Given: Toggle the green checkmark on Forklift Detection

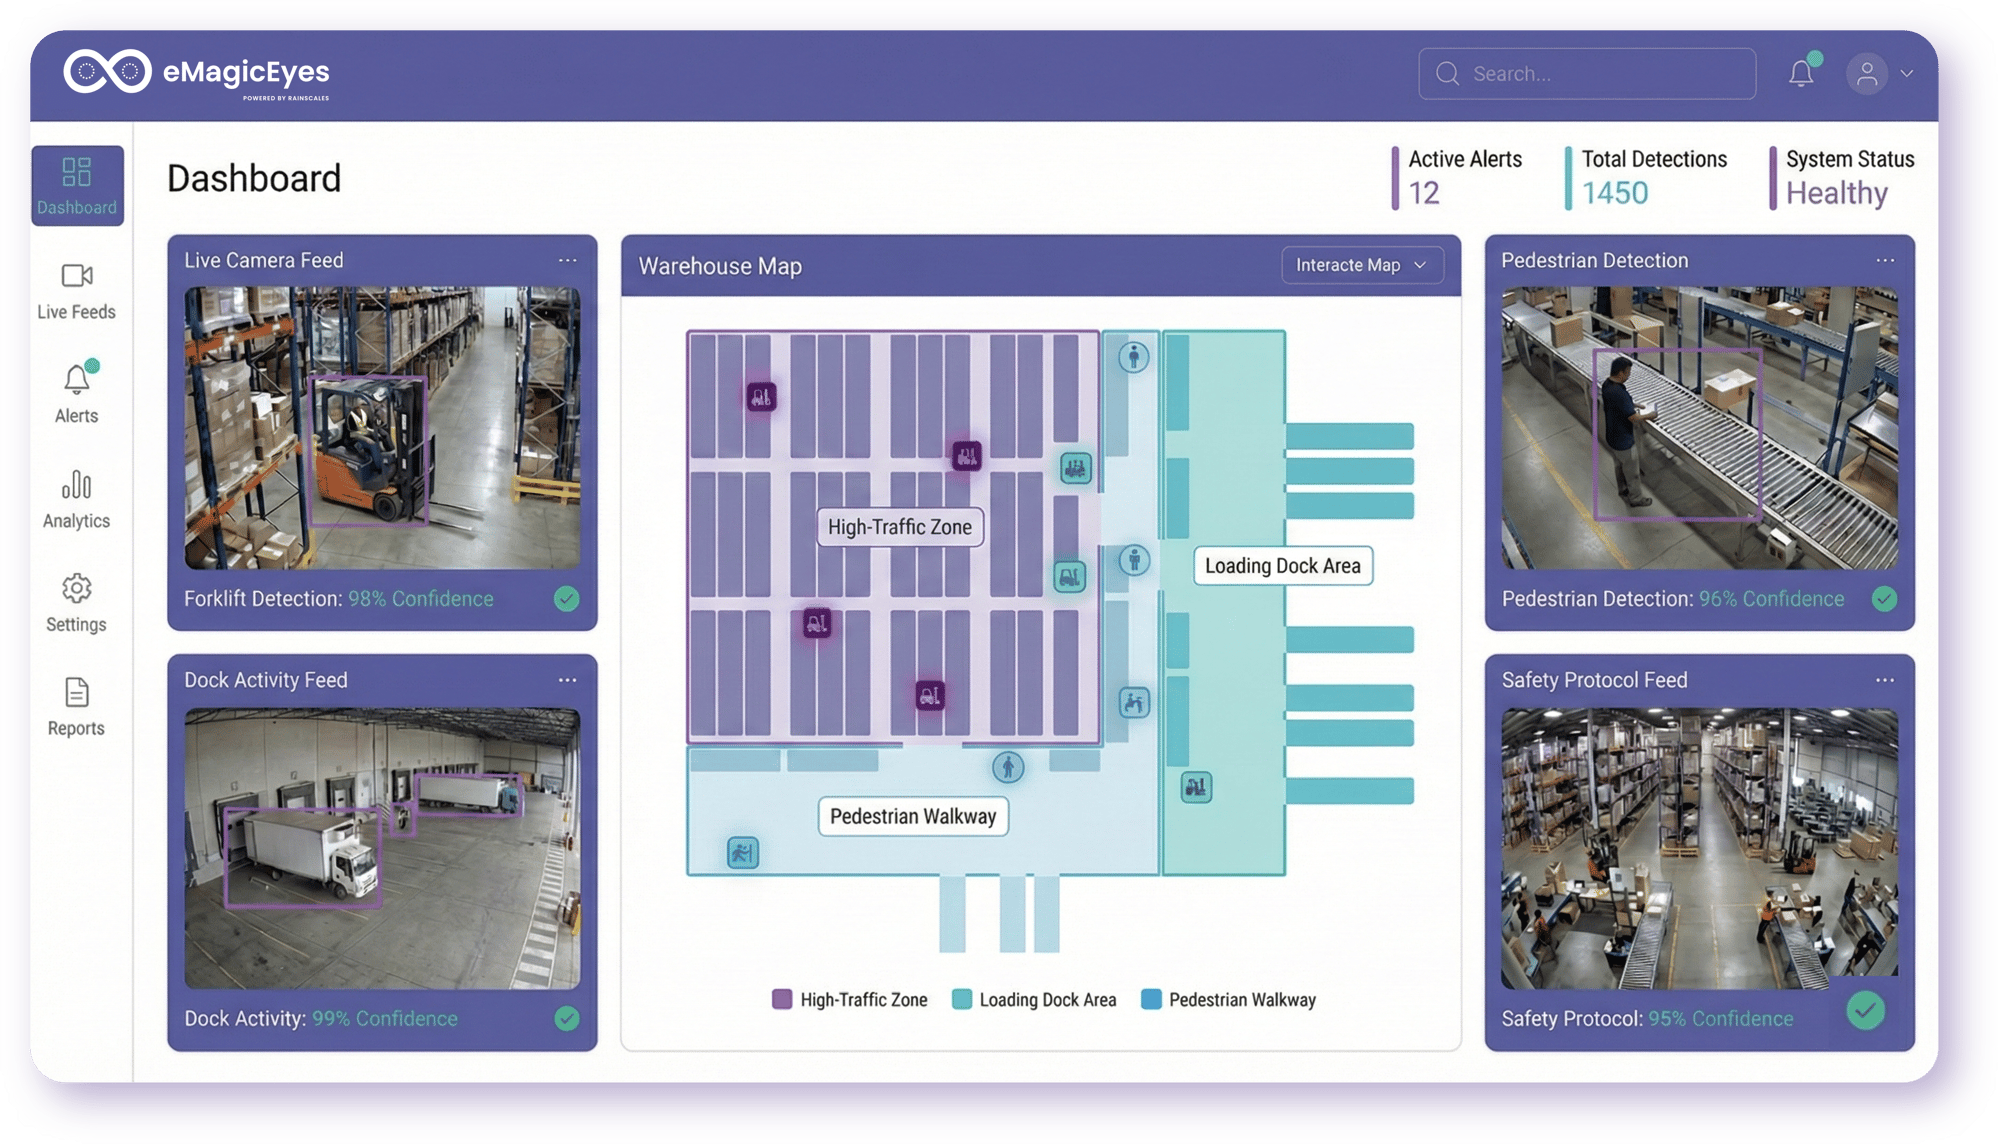Looking at the screenshot, I should (567, 600).
